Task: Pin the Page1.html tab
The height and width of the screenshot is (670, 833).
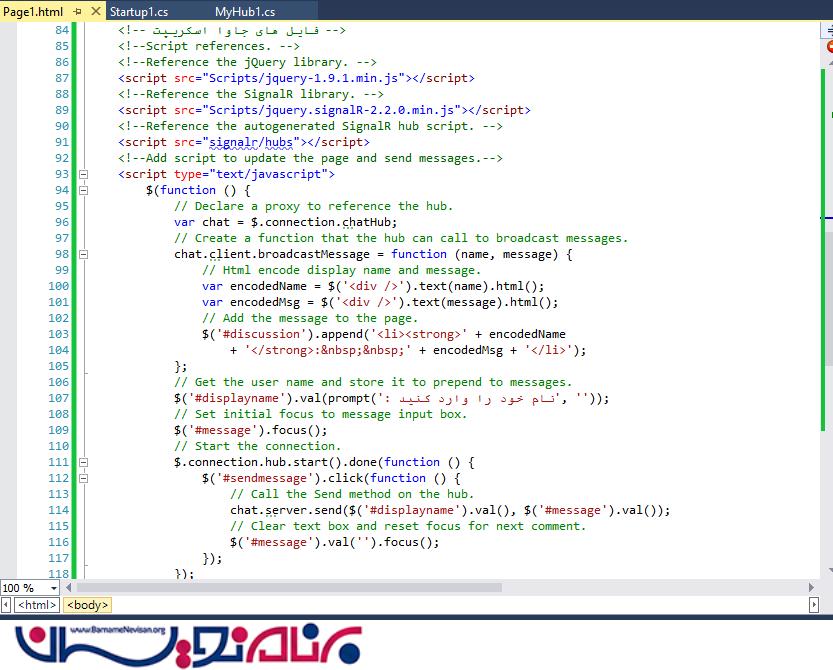Action: pyautogui.click(x=78, y=12)
